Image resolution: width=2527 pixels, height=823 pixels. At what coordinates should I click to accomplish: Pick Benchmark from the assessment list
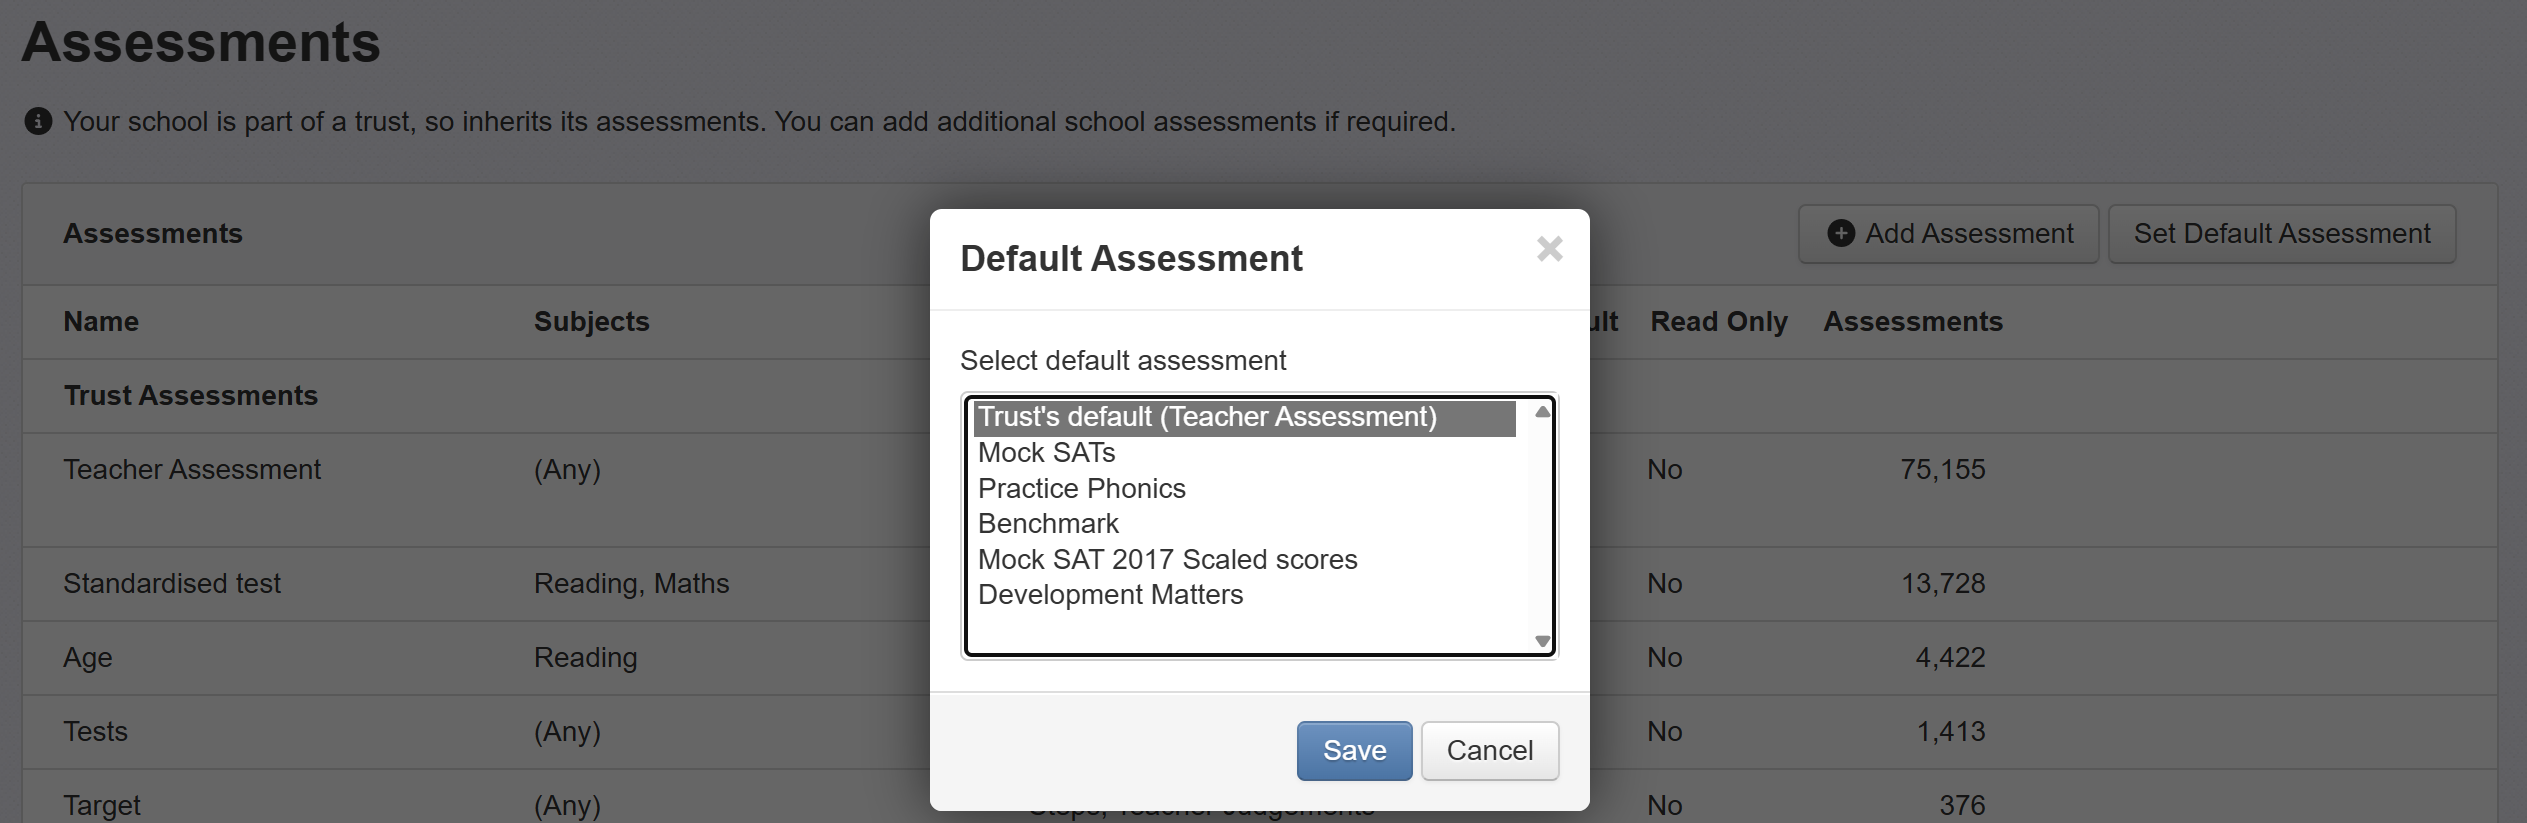(1048, 524)
